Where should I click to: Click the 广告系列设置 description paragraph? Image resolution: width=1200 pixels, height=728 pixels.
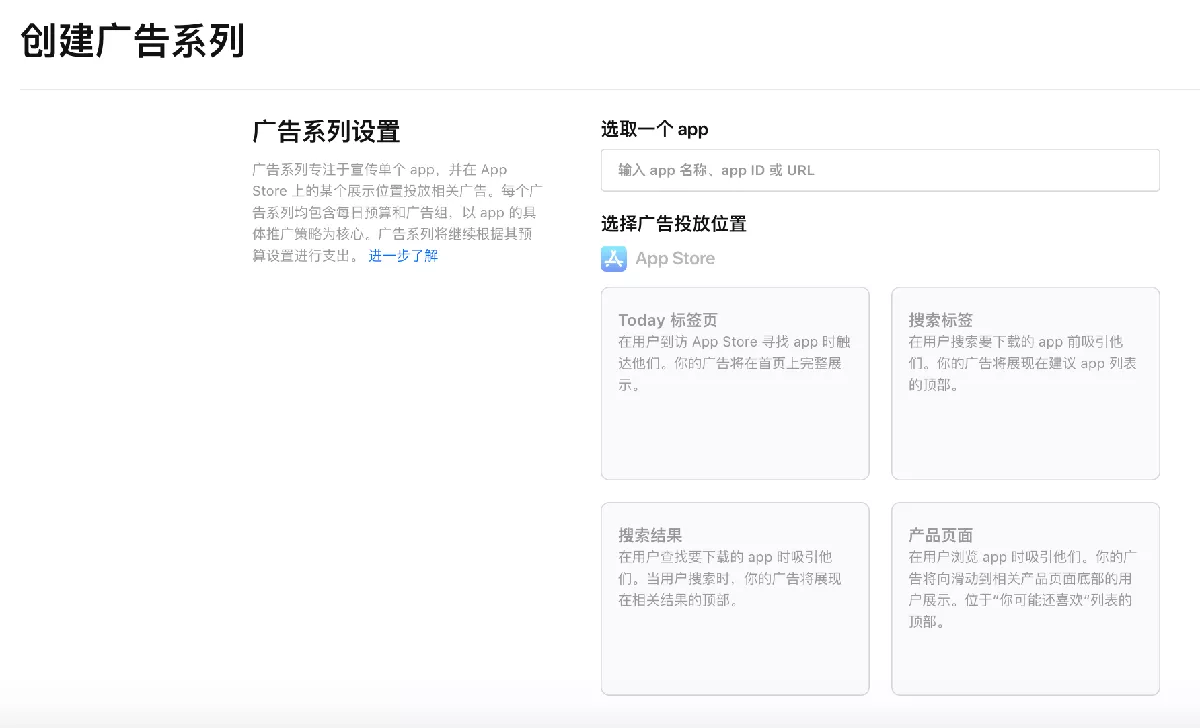(x=397, y=212)
